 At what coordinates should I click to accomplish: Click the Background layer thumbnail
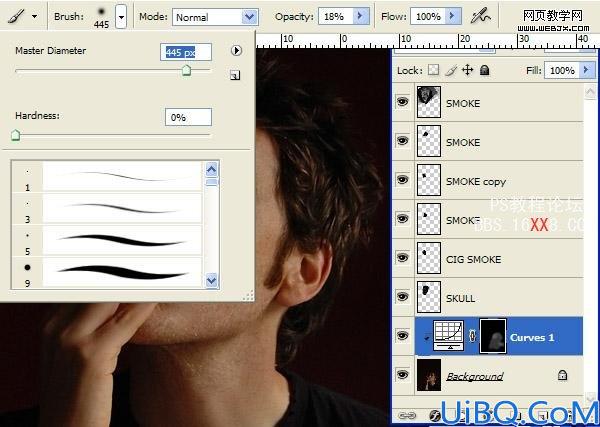click(429, 375)
